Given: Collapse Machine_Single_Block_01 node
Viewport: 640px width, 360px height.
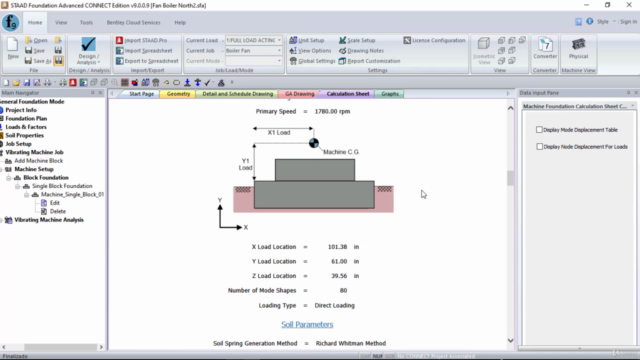Looking at the screenshot, I should click(x=27, y=195).
